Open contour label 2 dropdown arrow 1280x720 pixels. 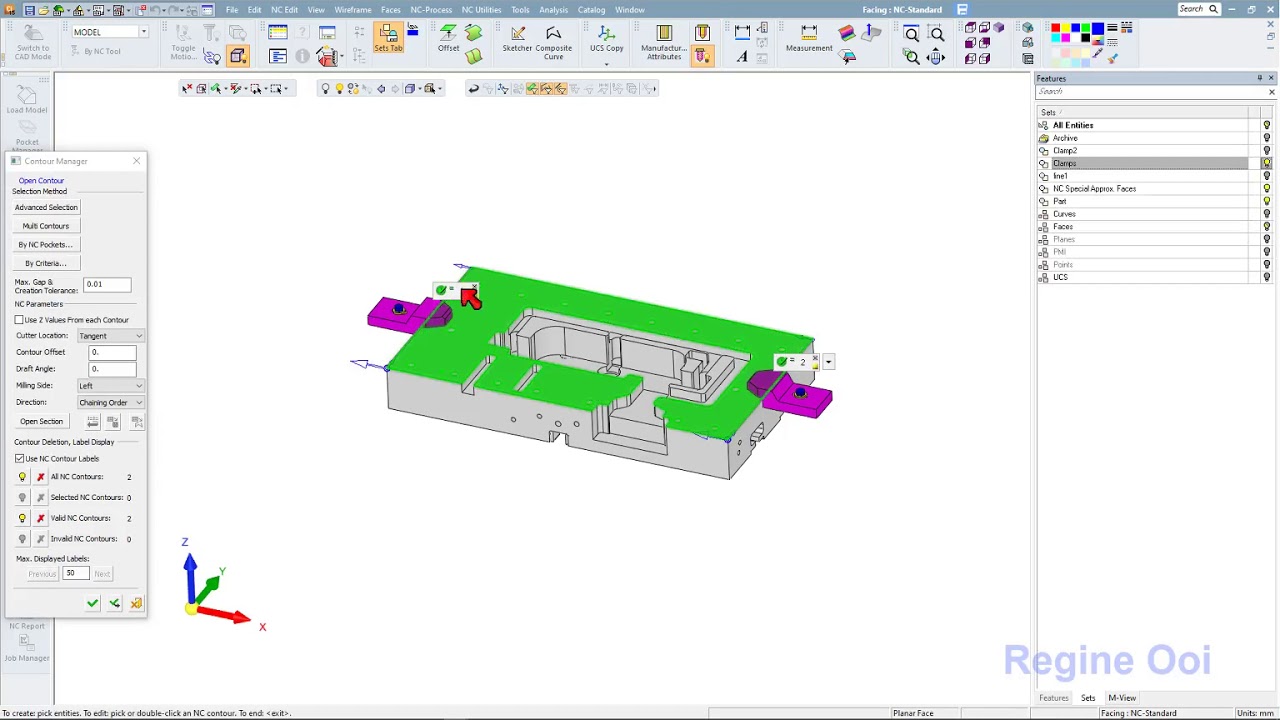[x=828, y=362]
